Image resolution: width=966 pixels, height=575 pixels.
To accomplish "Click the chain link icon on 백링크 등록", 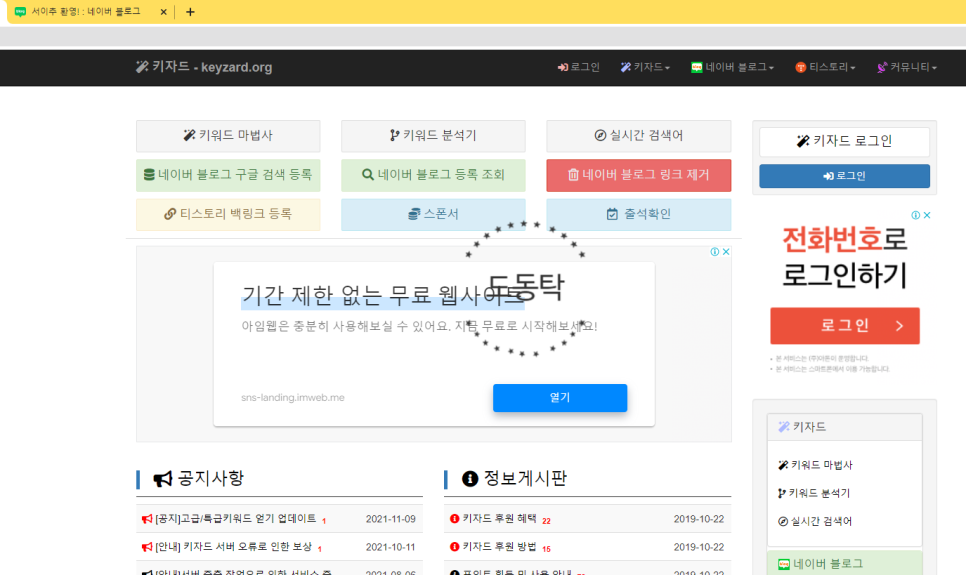I will coord(170,214).
